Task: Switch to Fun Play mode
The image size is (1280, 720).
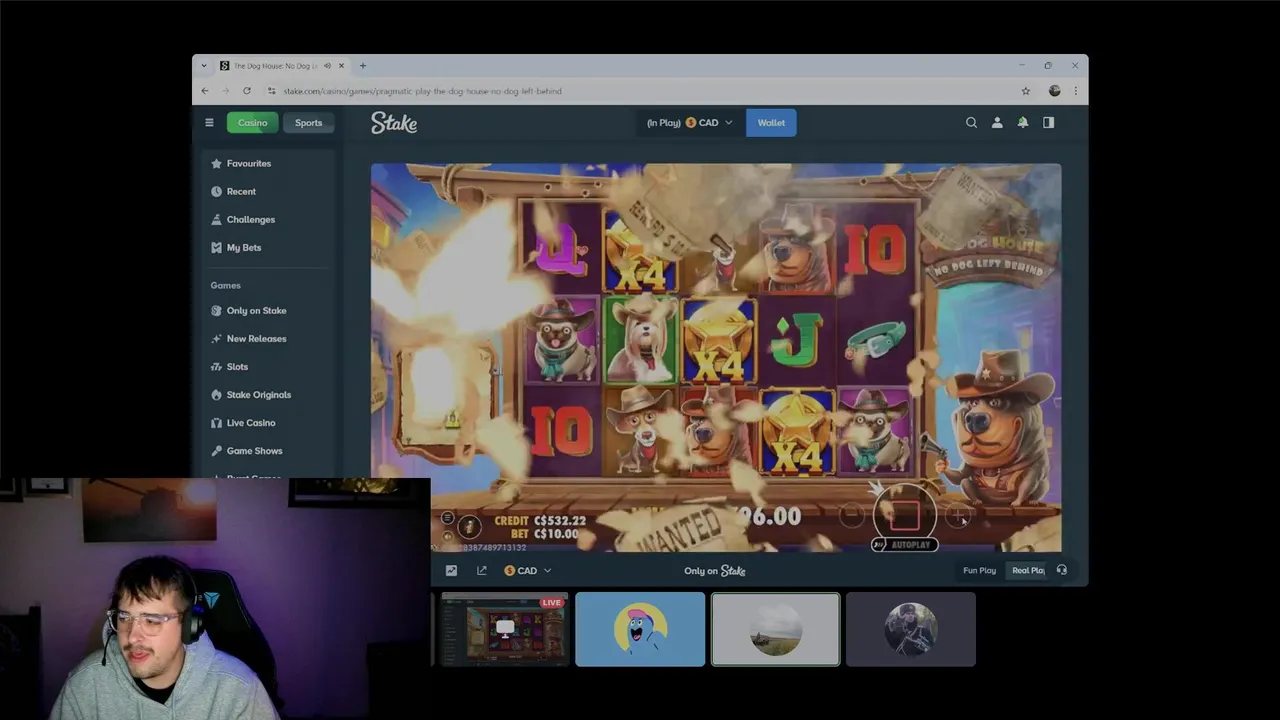Action: coord(979,571)
